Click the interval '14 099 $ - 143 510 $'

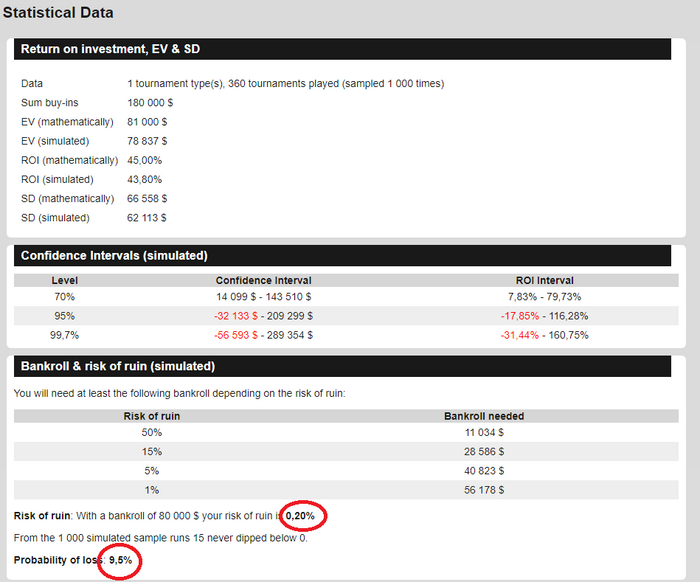pyautogui.click(x=263, y=297)
